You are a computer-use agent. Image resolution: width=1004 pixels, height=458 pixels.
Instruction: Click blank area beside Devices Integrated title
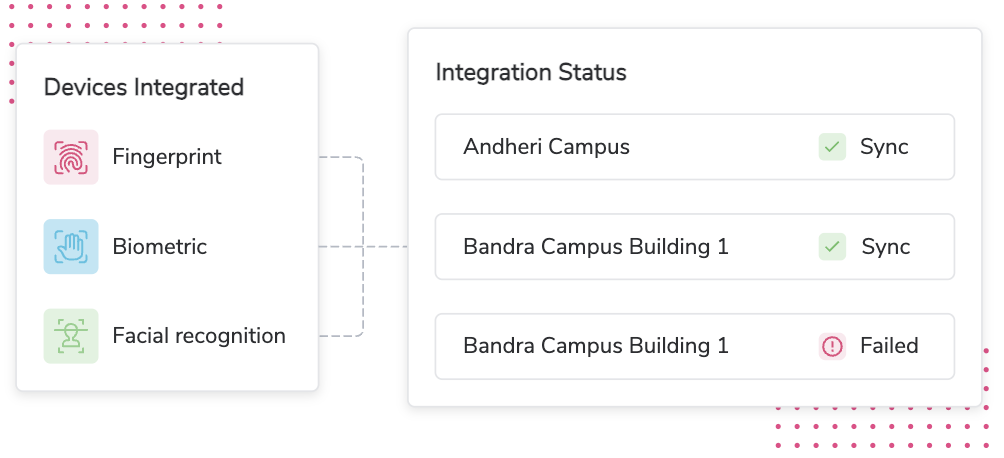click(280, 87)
